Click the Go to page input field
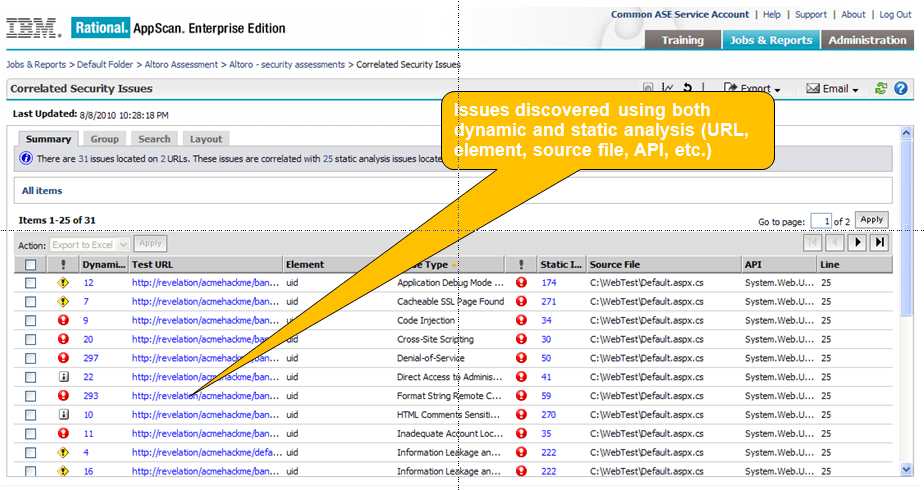Image resolution: width=924 pixels, height=490 pixels. 821,220
